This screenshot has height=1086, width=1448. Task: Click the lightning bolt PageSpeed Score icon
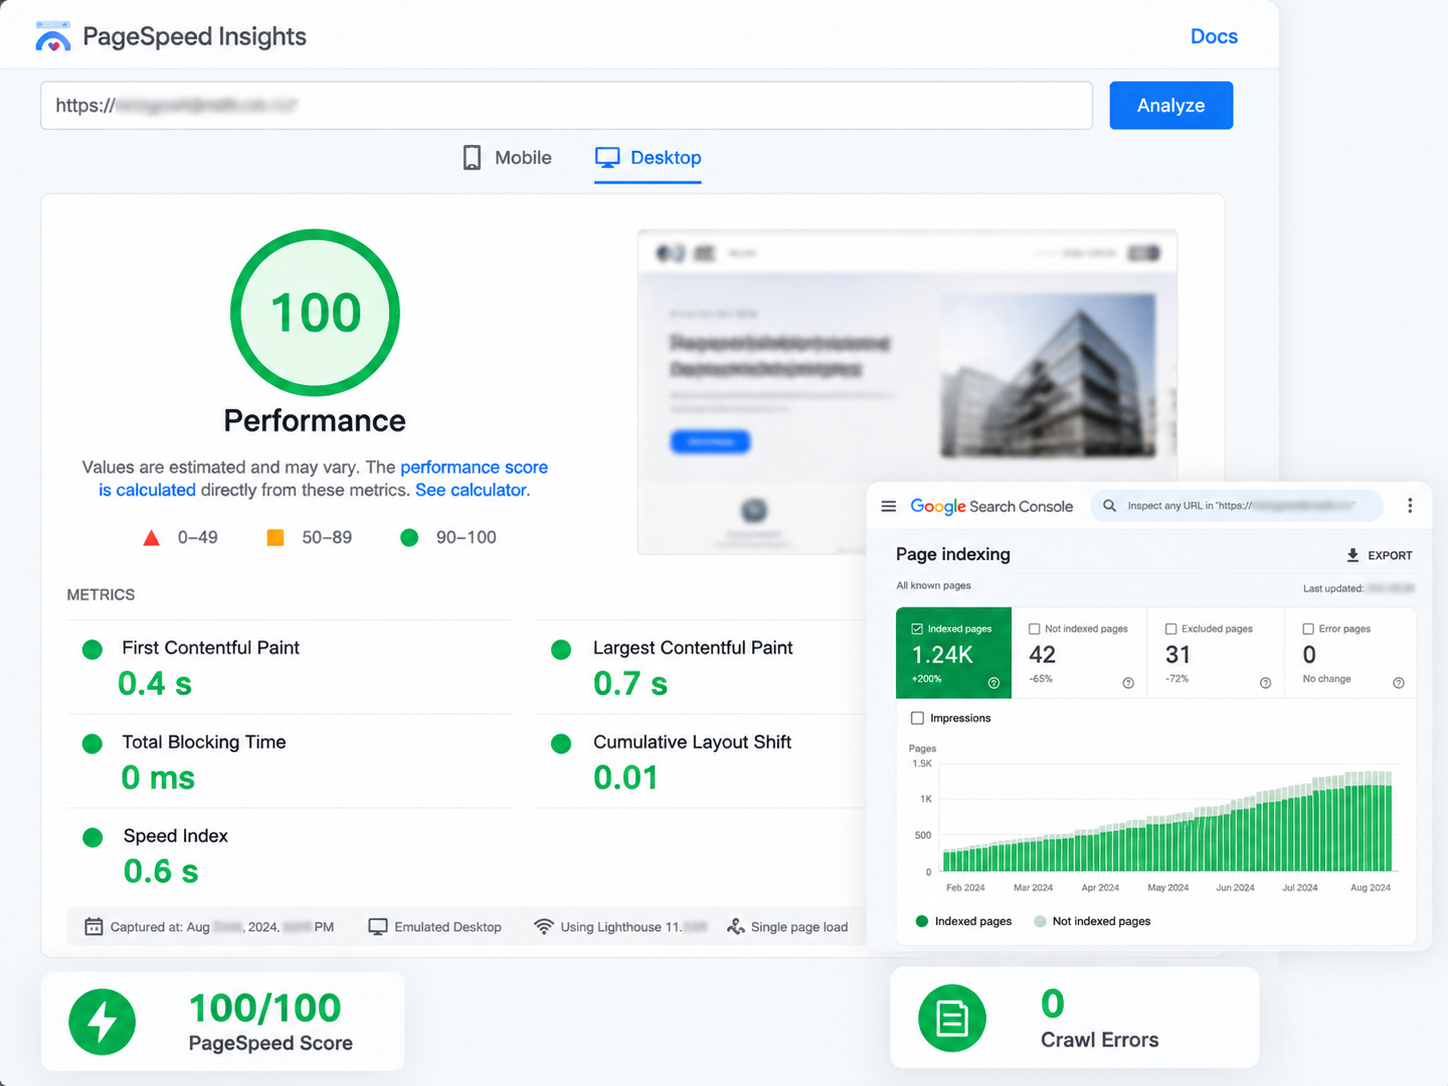pyautogui.click(x=102, y=1021)
